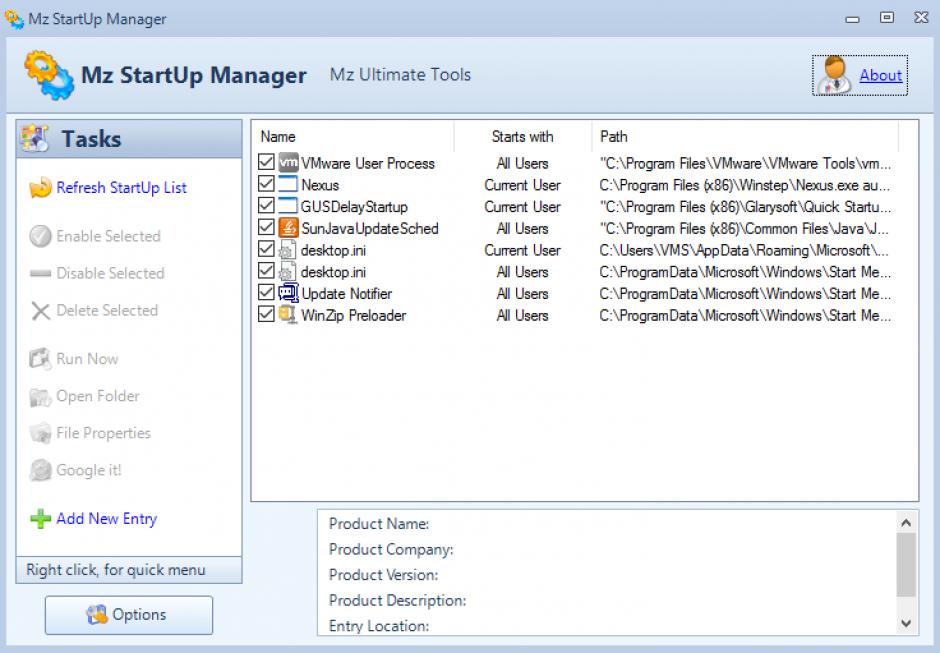This screenshot has width=940, height=653.
Task: Toggle GUSDelayStartup checkbox
Action: click(x=266, y=206)
